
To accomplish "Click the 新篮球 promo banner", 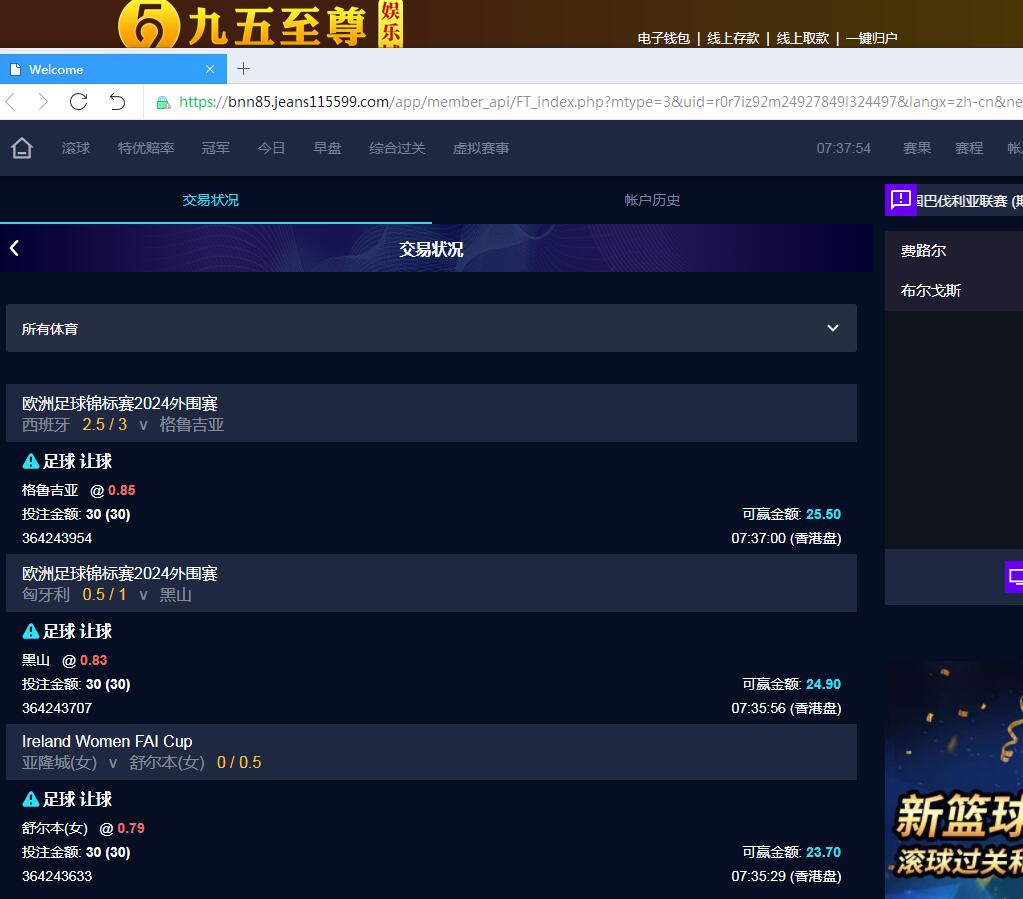I will 954,780.
